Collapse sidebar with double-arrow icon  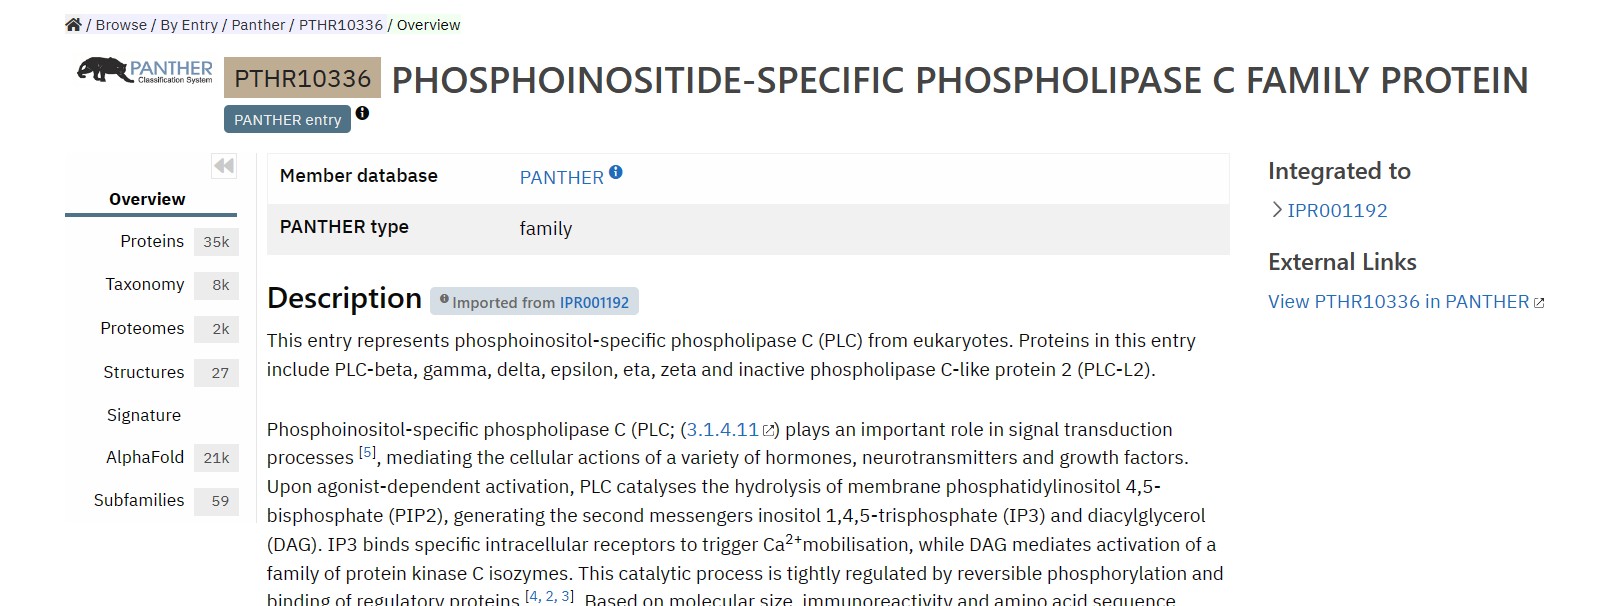(224, 166)
